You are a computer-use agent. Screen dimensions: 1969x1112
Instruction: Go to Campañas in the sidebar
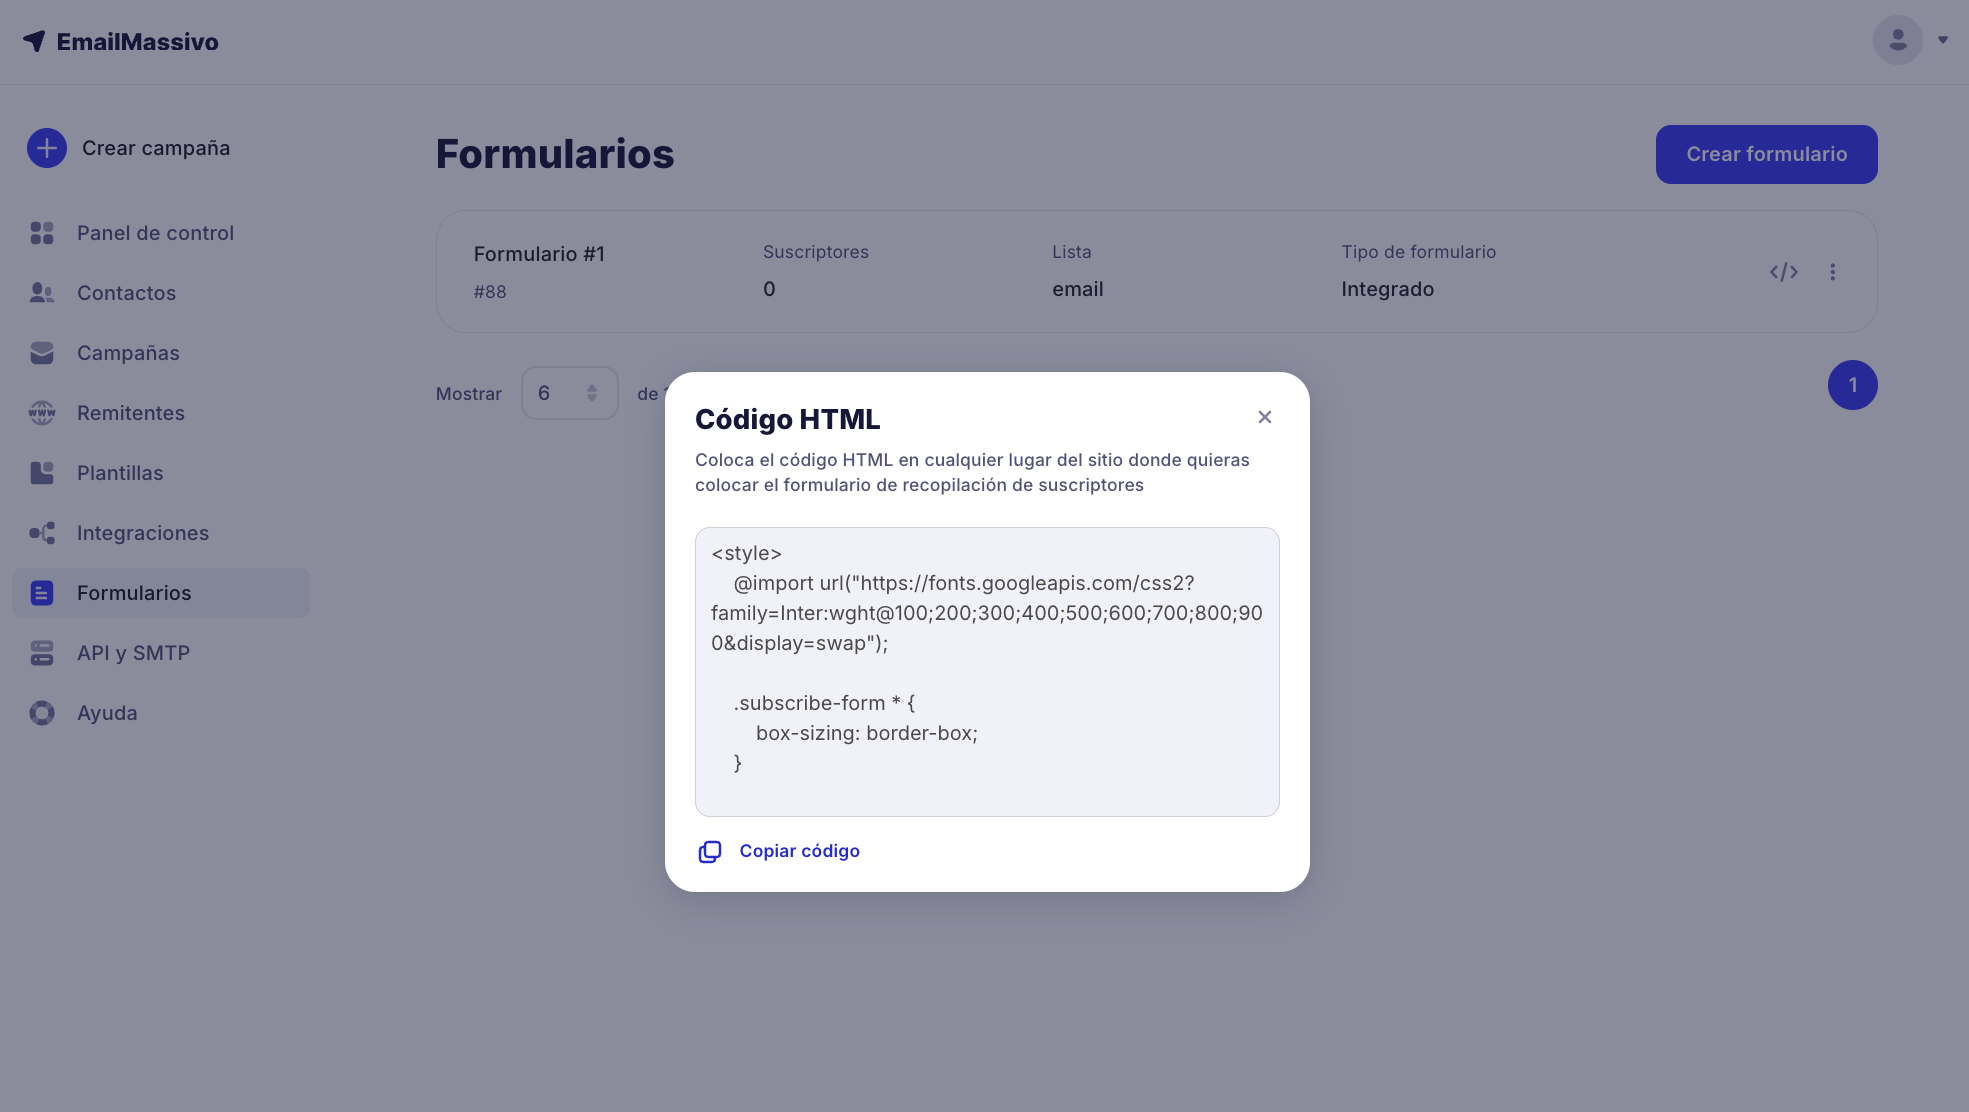128,353
